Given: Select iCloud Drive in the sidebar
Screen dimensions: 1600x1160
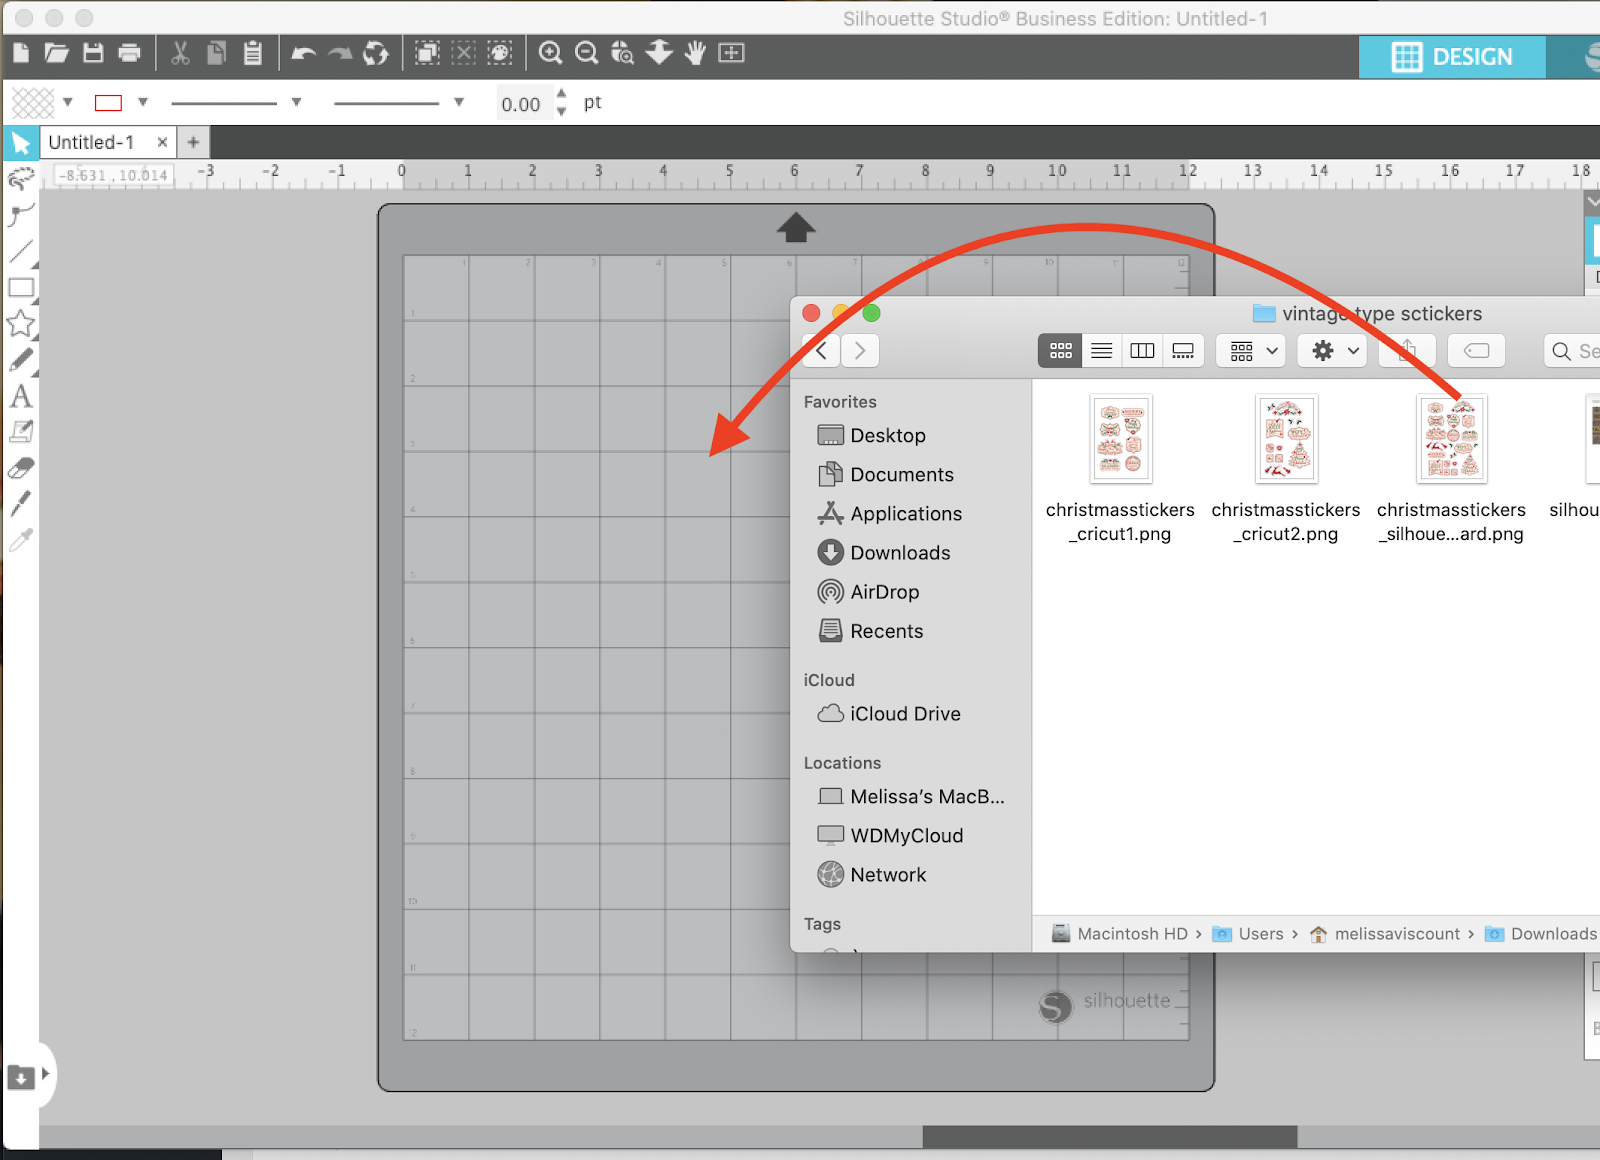Looking at the screenshot, I should [889, 713].
